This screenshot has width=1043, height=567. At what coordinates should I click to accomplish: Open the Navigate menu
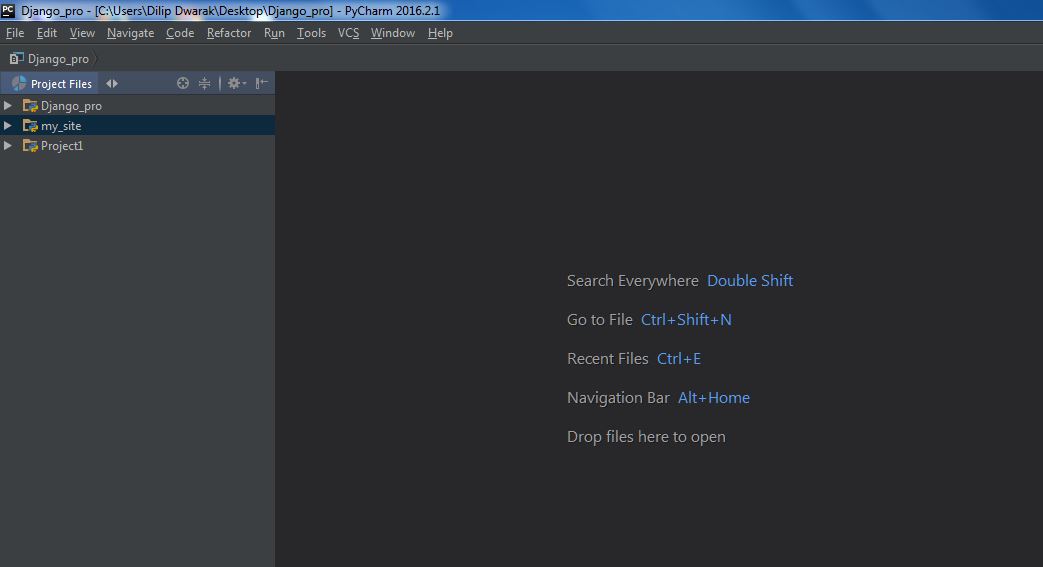(130, 33)
